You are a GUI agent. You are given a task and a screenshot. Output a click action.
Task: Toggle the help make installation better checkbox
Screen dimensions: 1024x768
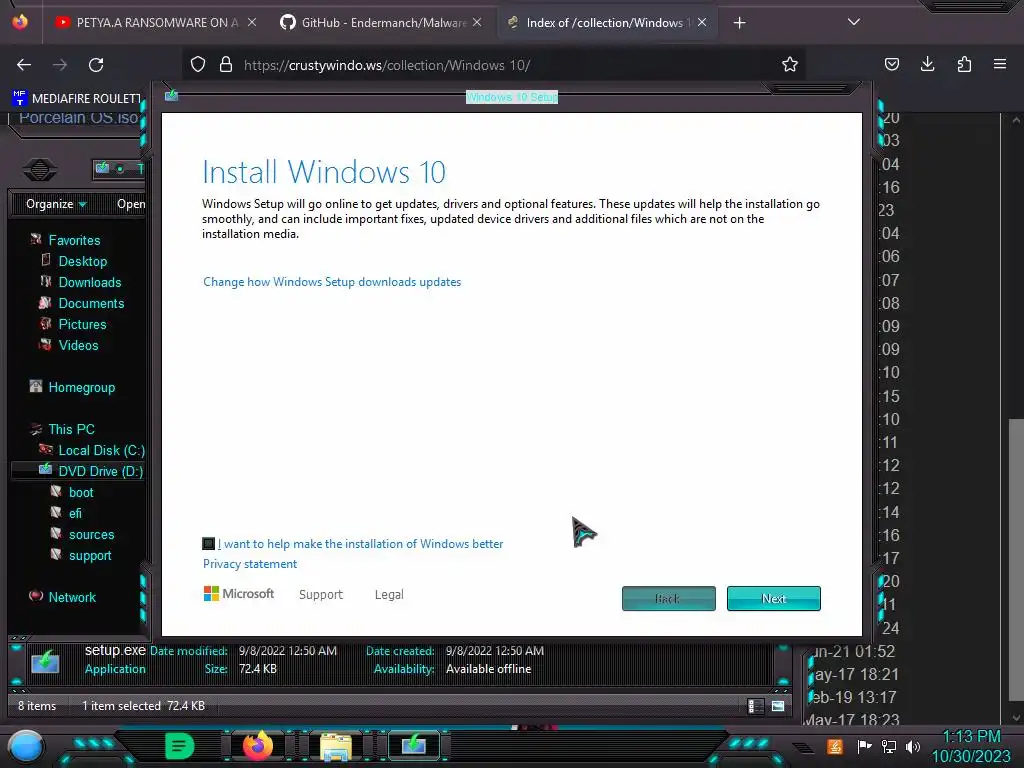click(x=208, y=543)
